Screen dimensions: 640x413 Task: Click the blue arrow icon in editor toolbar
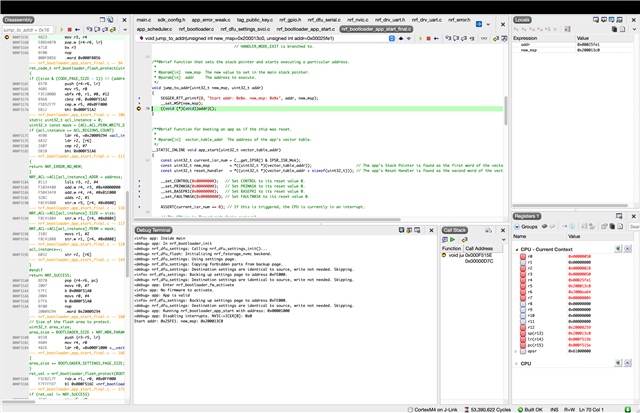coord(436,38)
